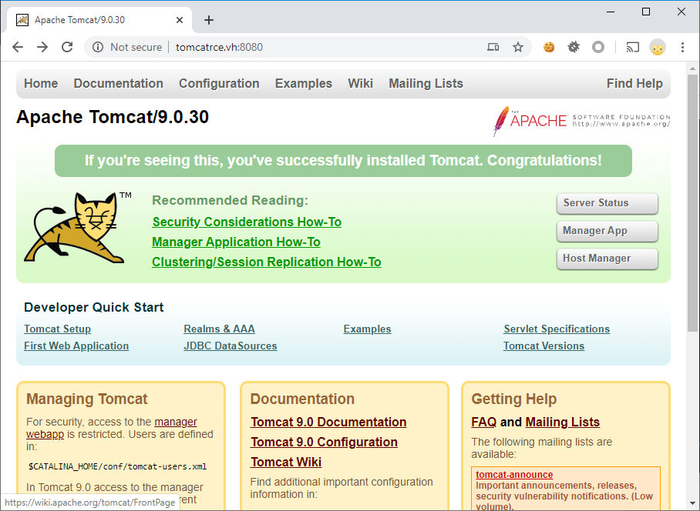Open the Chrome three-dot menu
The height and width of the screenshot is (511, 700).
(683, 47)
